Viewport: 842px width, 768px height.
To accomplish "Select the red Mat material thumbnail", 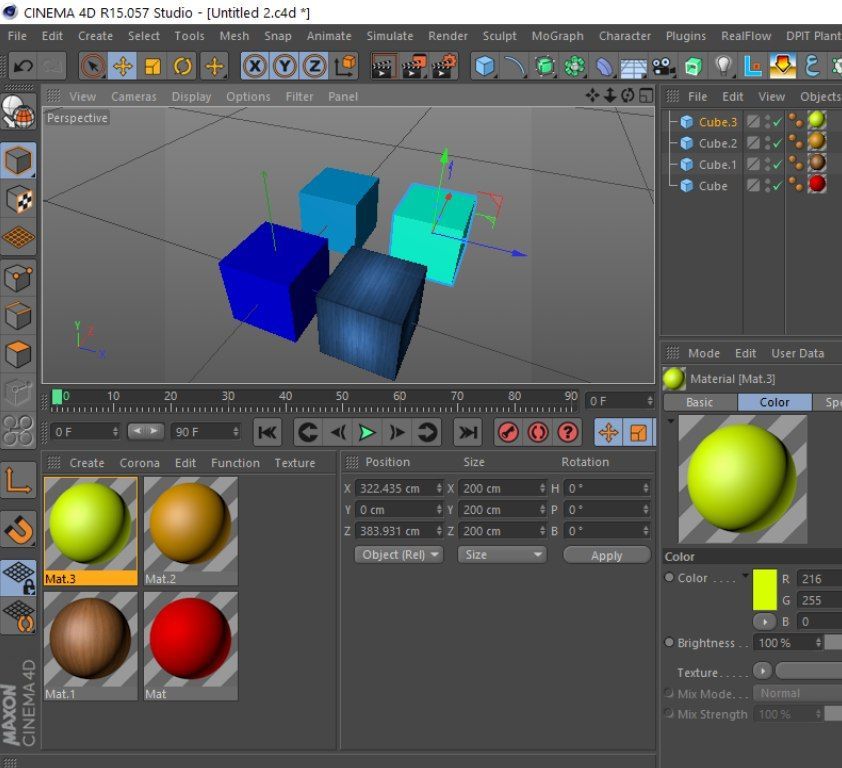I will 191,646.
